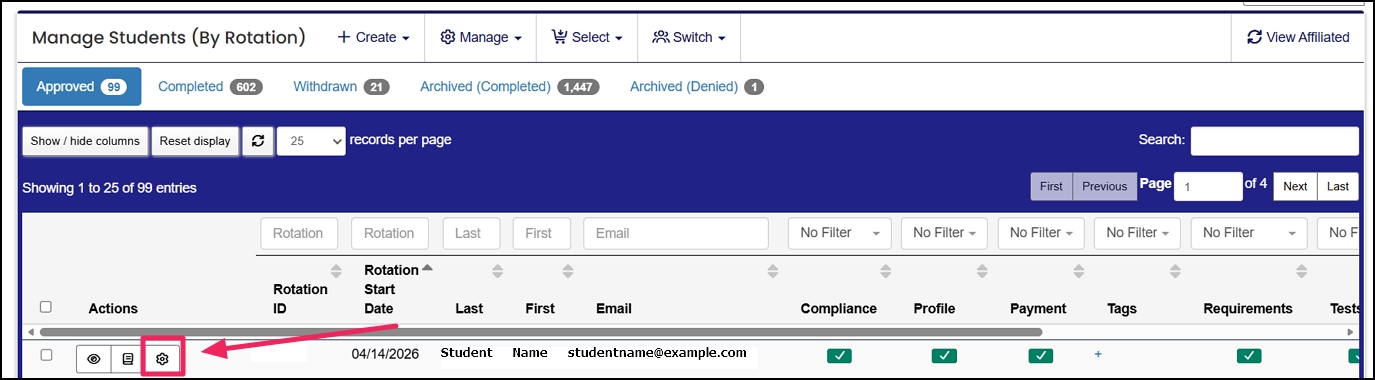The width and height of the screenshot is (1375, 380).
Task: Sort by Compliance column arrows
Action: 885,271
